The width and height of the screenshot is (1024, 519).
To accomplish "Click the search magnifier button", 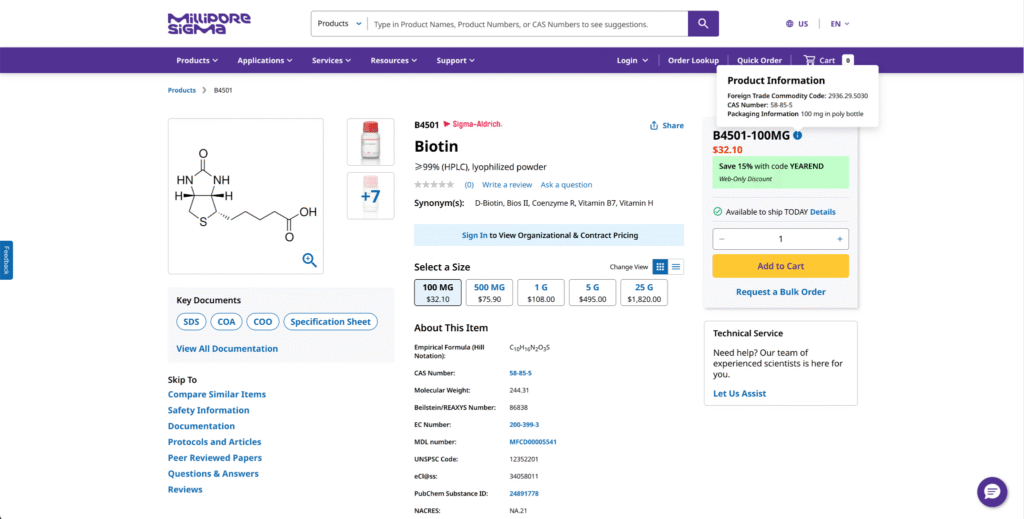I will 703,23.
